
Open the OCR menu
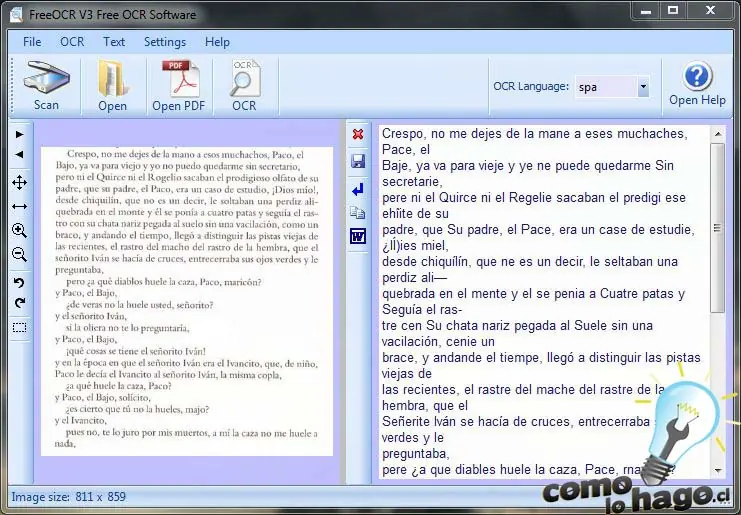pyautogui.click(x=72, y=42)
